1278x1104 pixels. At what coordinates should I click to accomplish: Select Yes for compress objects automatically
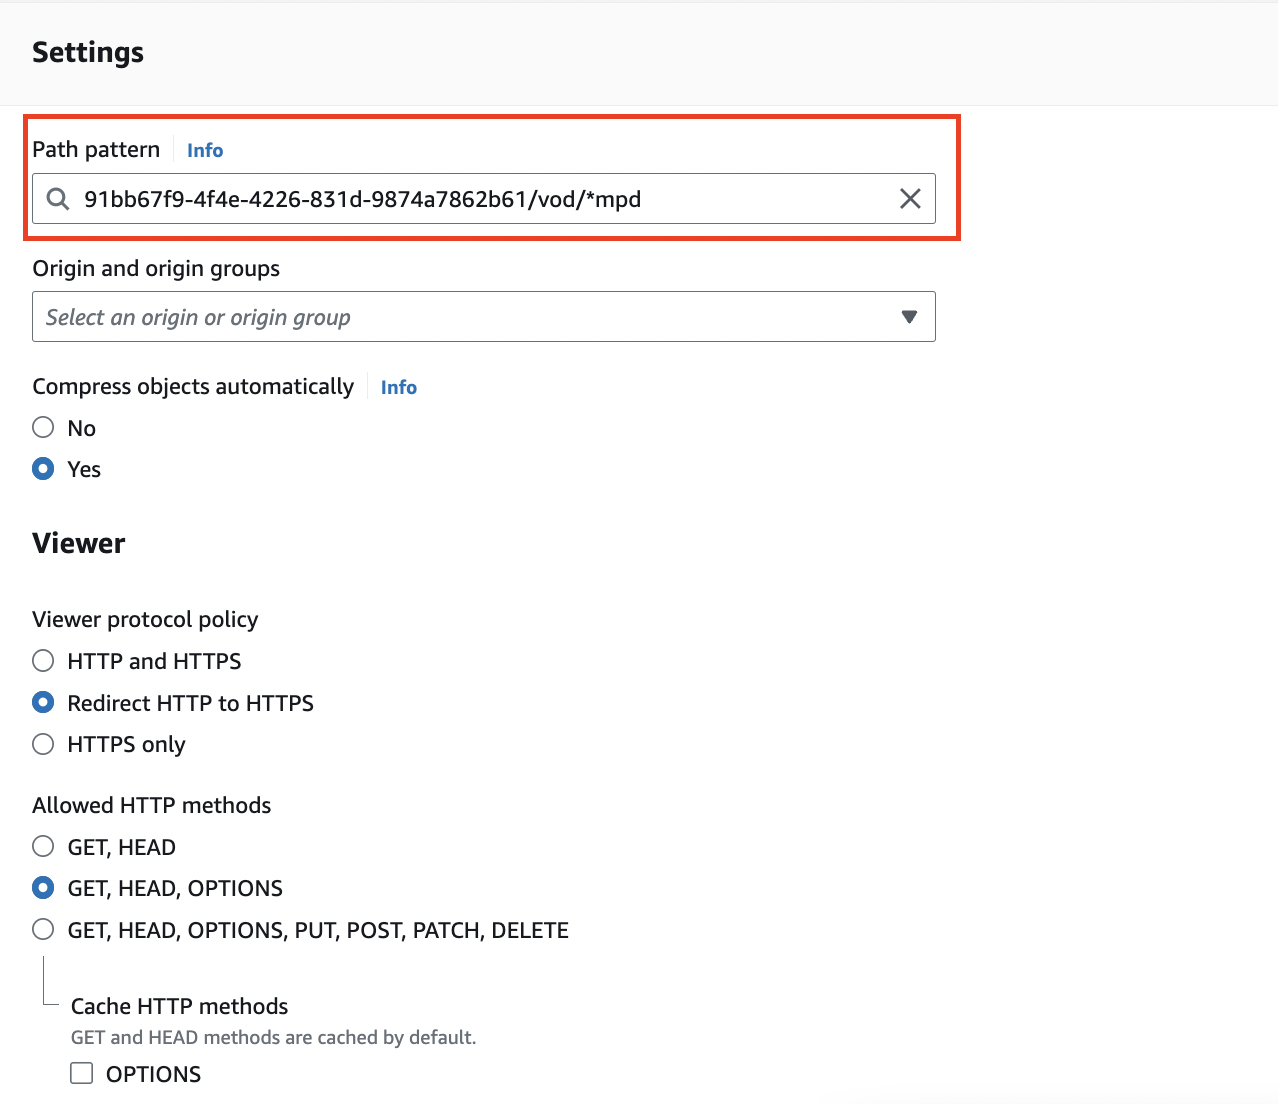tap(43, 469)
